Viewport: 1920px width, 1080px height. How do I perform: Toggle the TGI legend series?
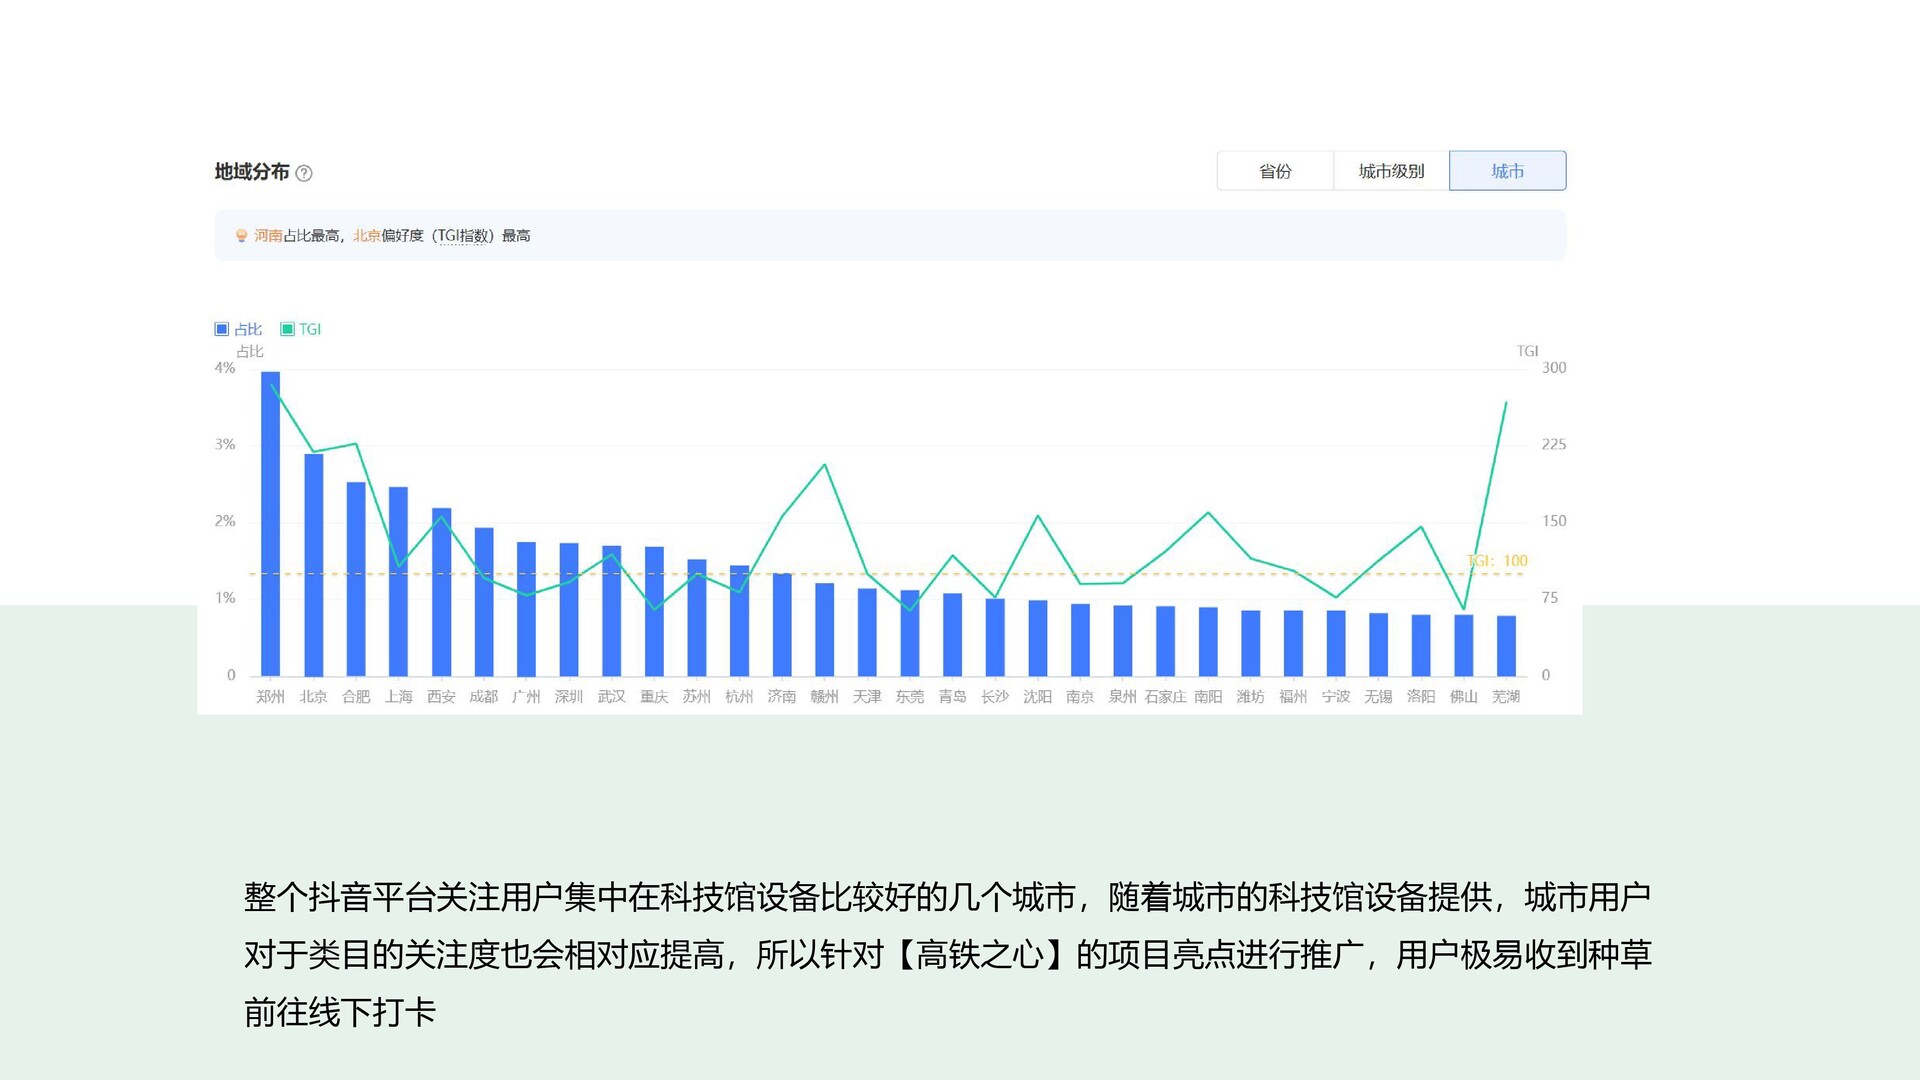point(301,329)
